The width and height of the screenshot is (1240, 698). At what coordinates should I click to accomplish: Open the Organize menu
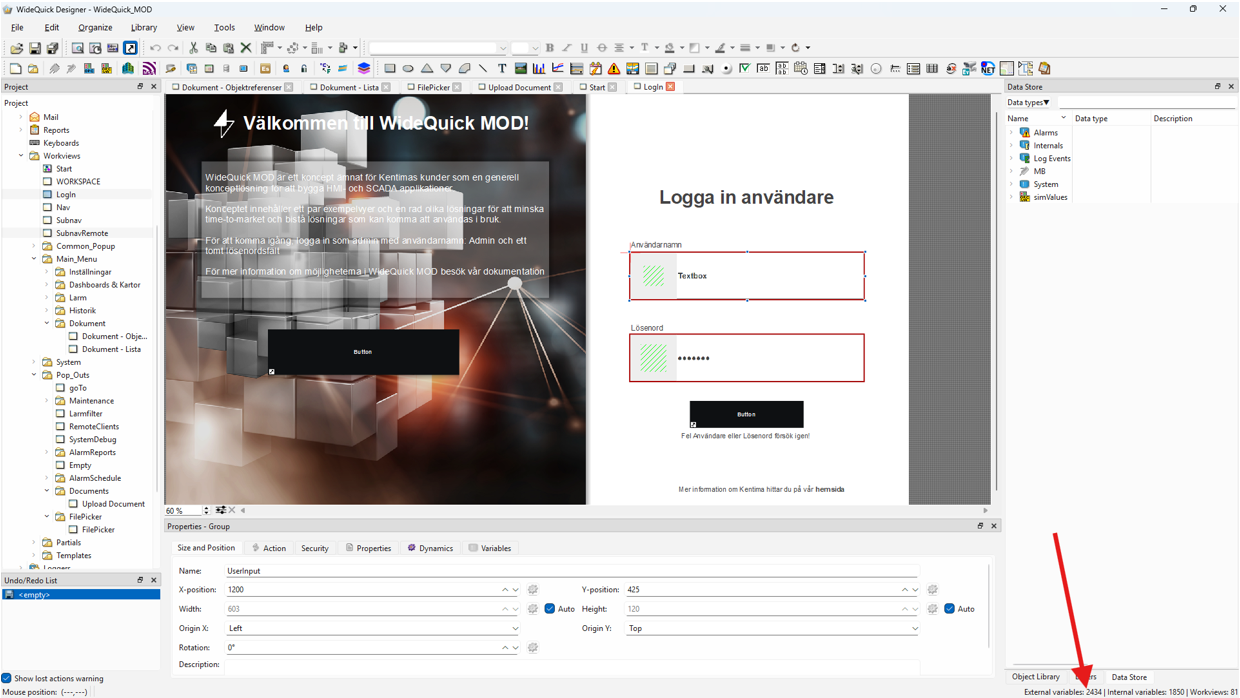pyautogui.click(x=95, y=27)
